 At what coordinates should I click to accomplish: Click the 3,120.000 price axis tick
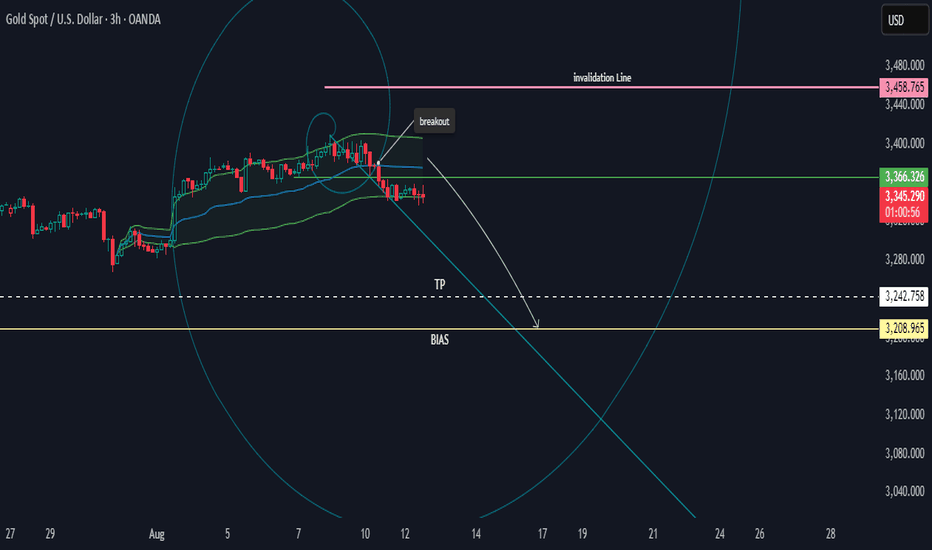(905, 414)
